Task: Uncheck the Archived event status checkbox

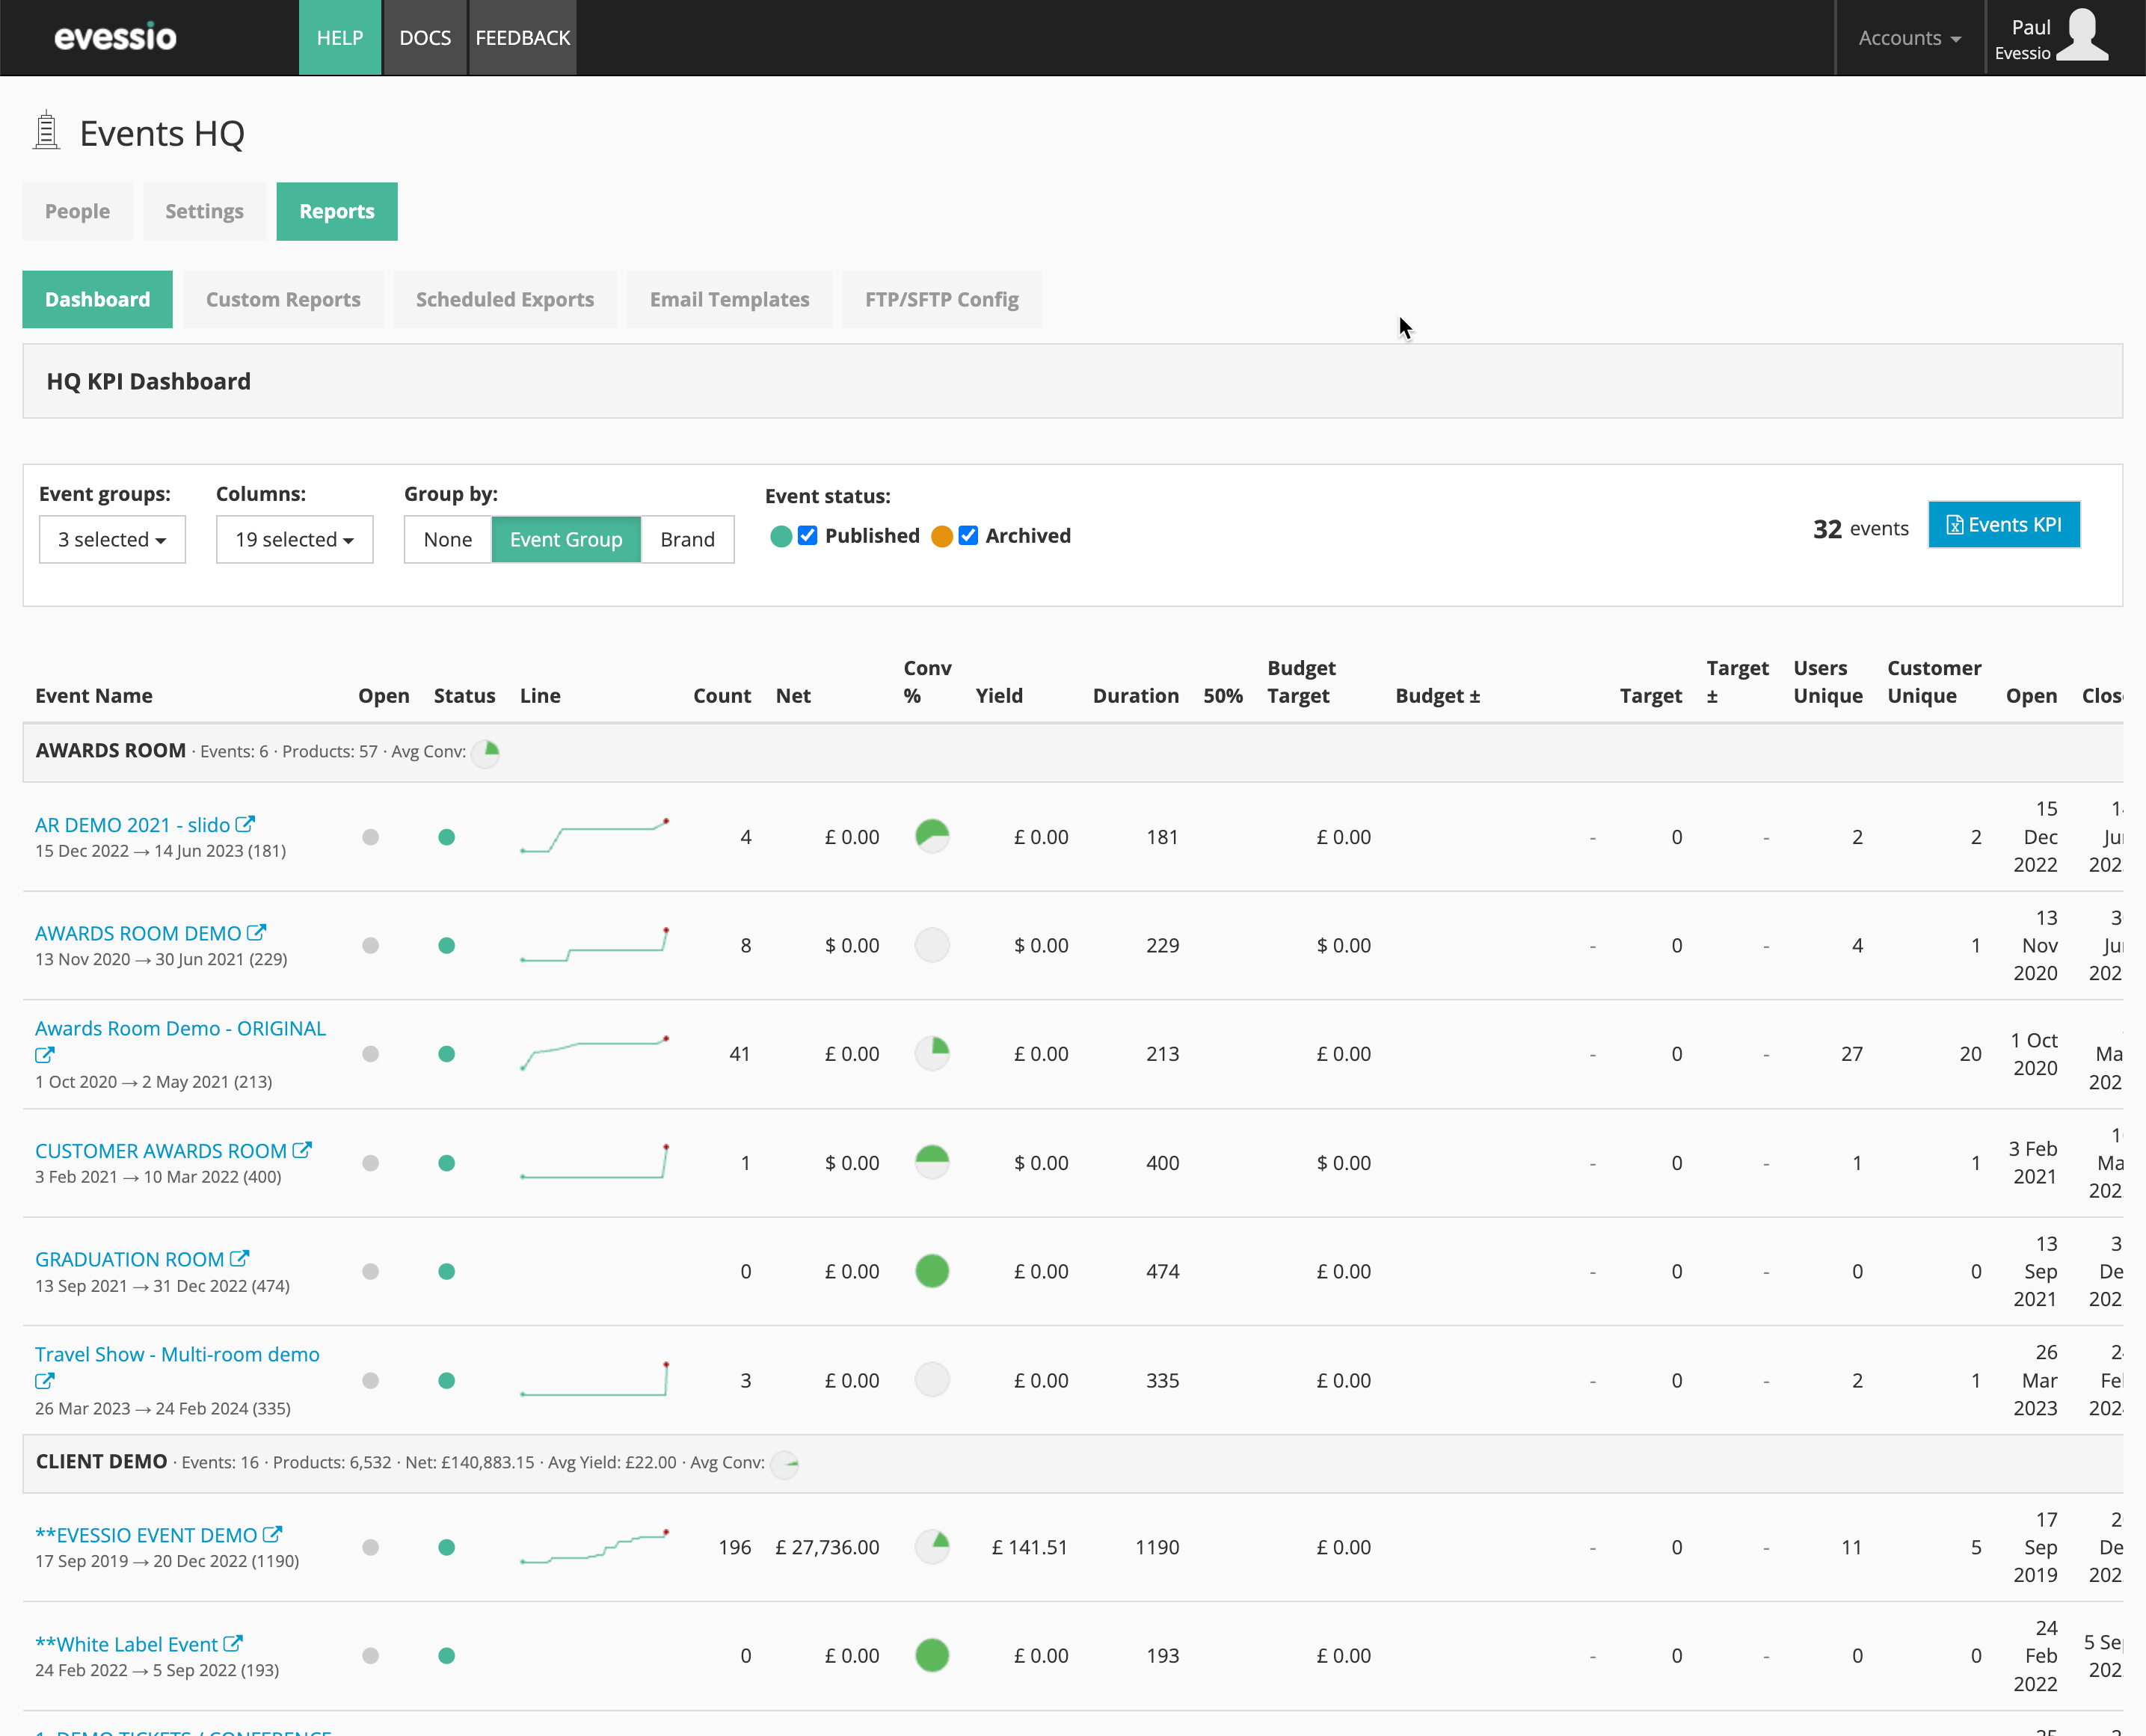Action: coord(968,535)
